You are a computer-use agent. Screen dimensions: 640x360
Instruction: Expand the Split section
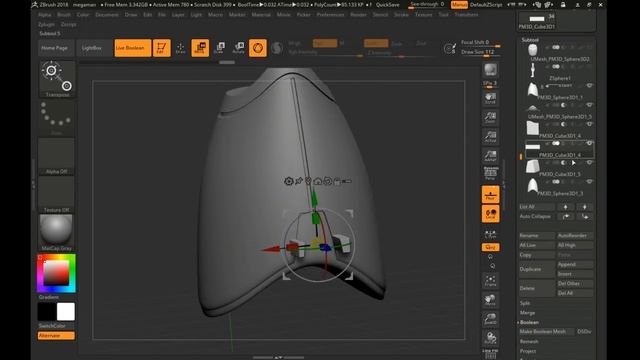(525, 303)
